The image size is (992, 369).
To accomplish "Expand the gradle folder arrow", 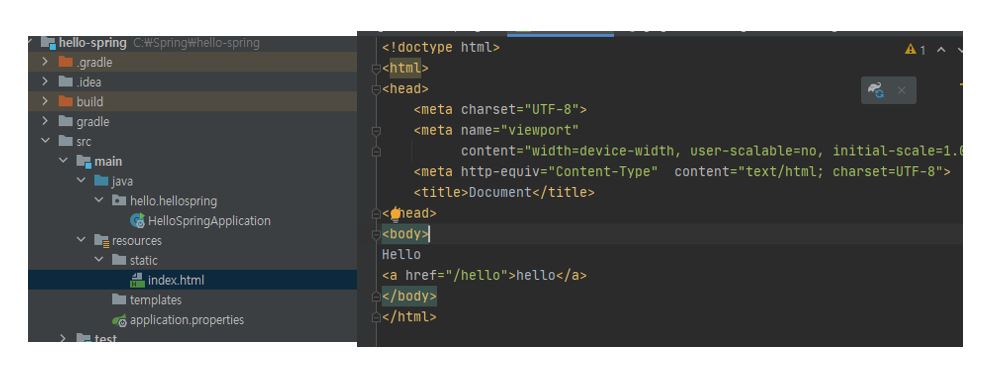I will point(45,121).
